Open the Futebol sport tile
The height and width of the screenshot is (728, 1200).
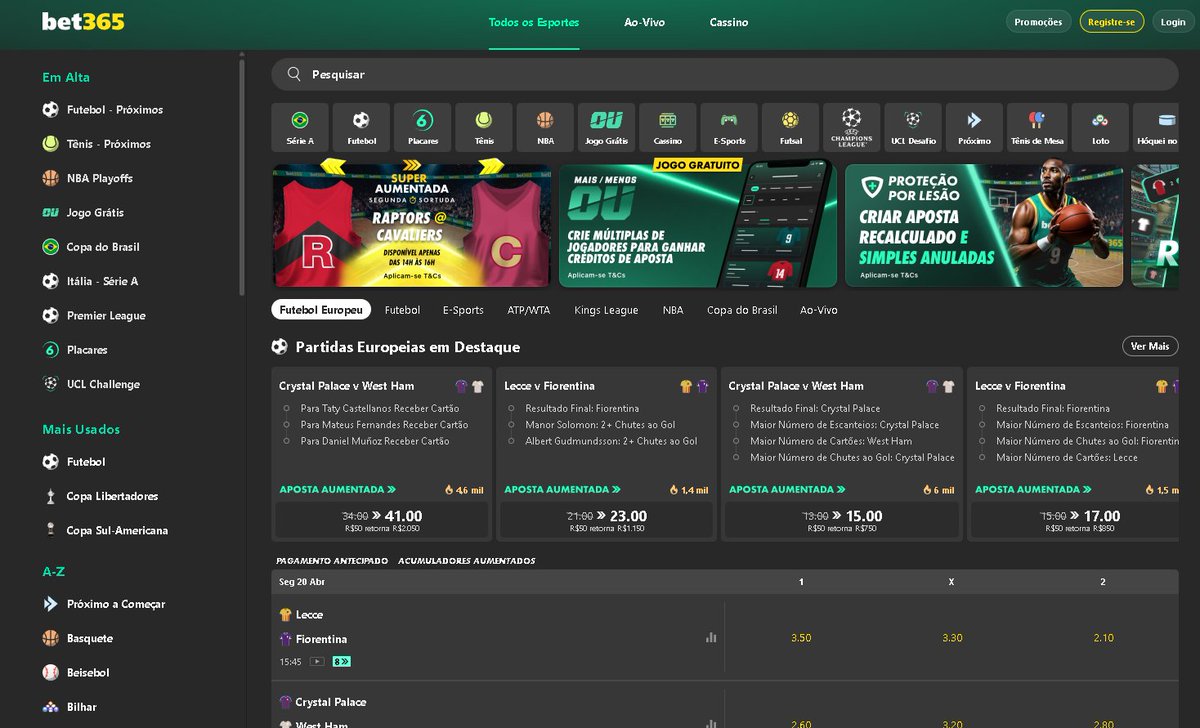(361, 128)
